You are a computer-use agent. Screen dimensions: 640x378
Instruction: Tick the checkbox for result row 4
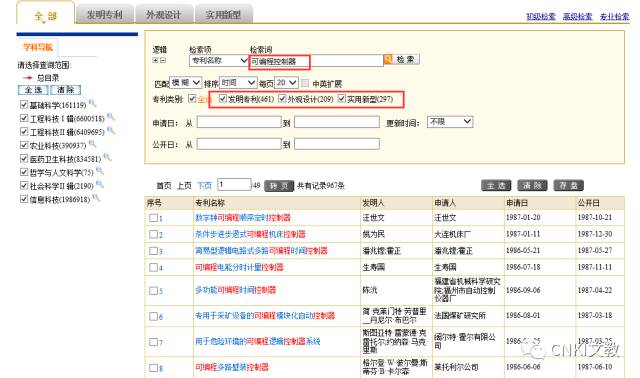153,267
